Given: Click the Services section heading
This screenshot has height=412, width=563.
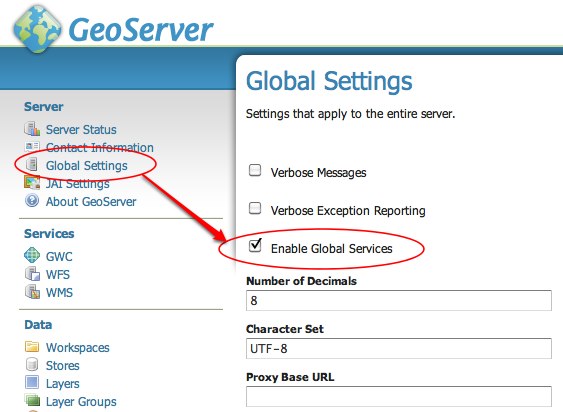Looking at the screenshot, I should point(49,233).
